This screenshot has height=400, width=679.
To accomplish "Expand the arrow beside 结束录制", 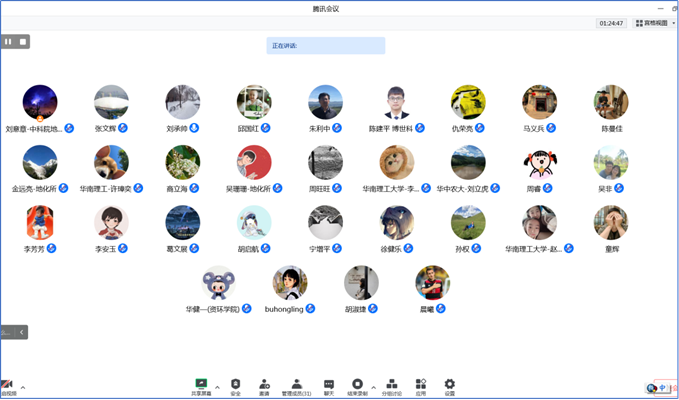I will tap(373, 385).
